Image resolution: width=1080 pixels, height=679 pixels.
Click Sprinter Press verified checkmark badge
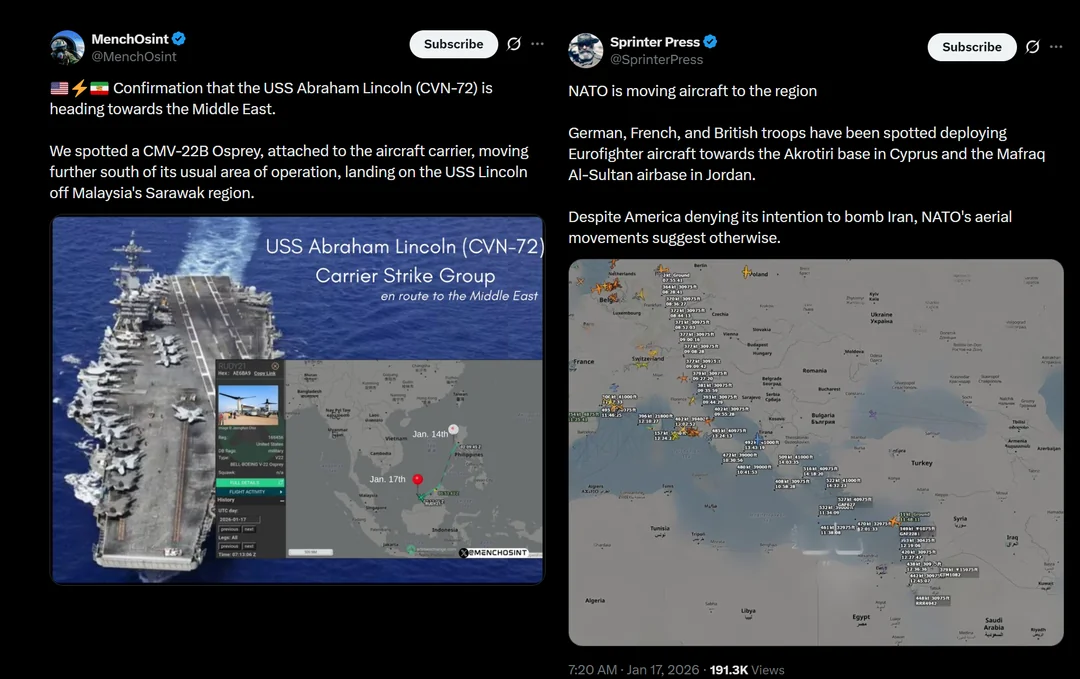pyautogui.click(x=710, y=42)
